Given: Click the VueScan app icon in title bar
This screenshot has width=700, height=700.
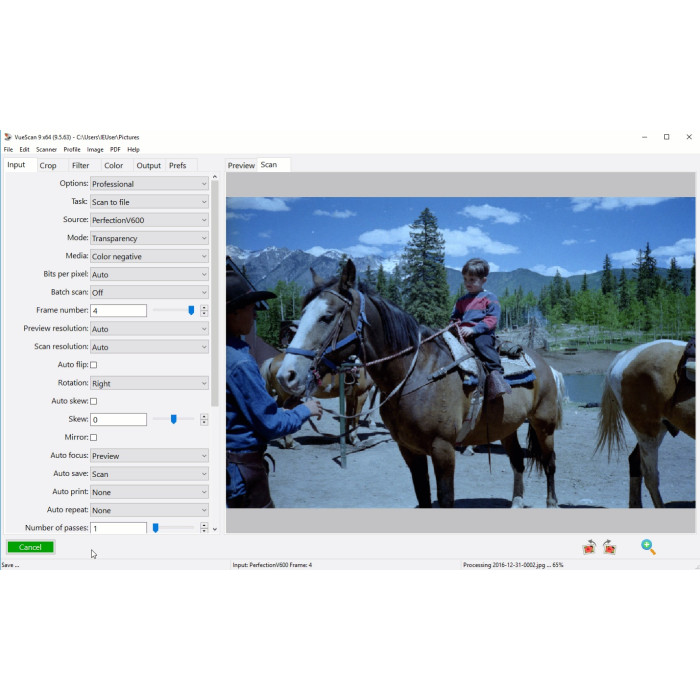Looking at the screenshot, I should pyautogui.click(x=8, y=137).
